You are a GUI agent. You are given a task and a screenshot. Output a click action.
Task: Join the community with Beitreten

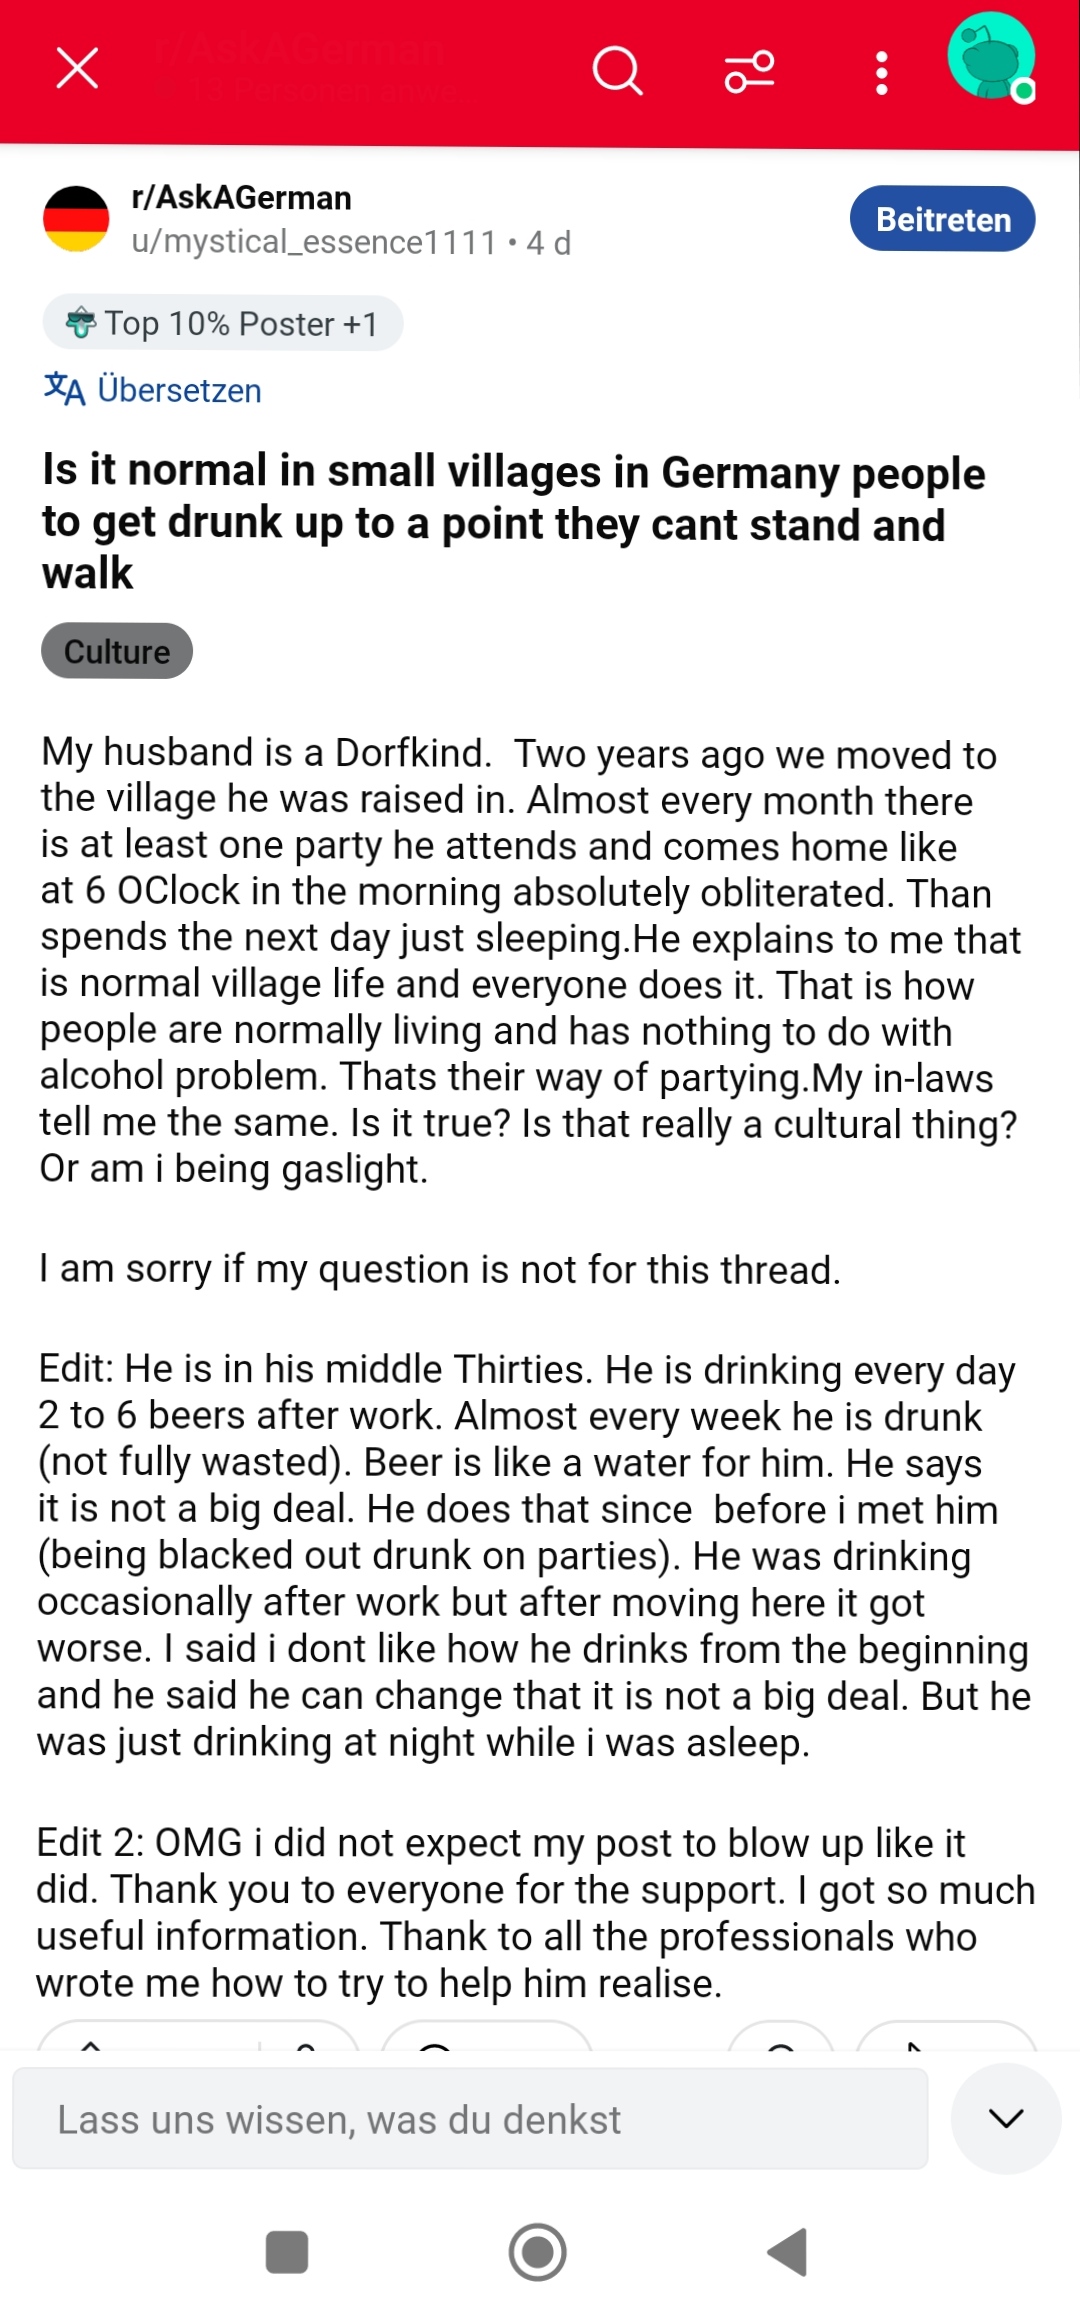click(x=942, y=219)
